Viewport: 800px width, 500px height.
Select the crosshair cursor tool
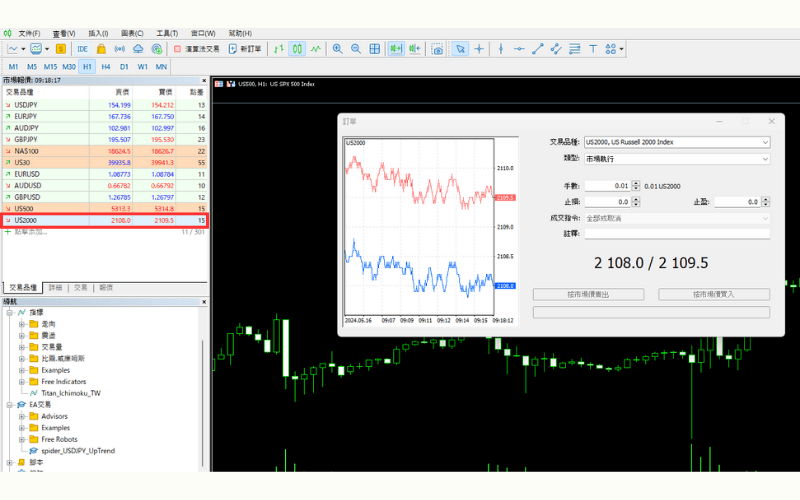479,48
